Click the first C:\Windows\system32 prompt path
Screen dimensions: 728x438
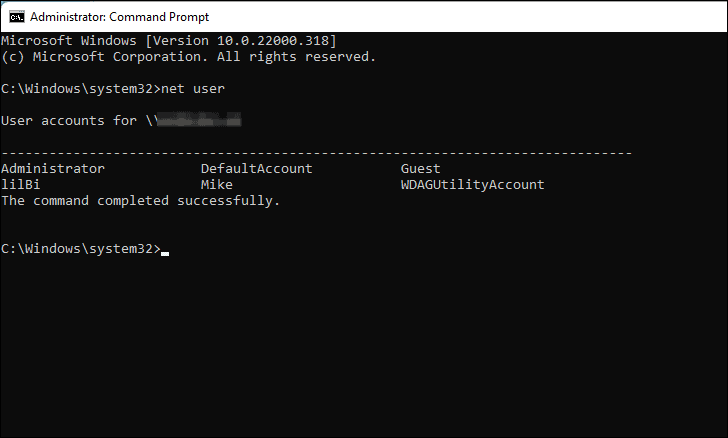coord(76,88)
